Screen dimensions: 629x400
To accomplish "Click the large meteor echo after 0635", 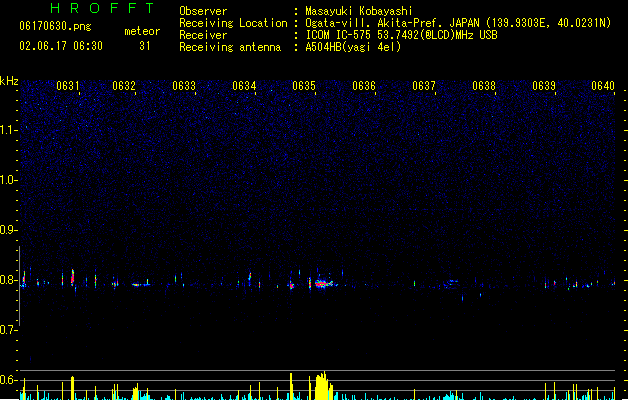I will [324, 283].
